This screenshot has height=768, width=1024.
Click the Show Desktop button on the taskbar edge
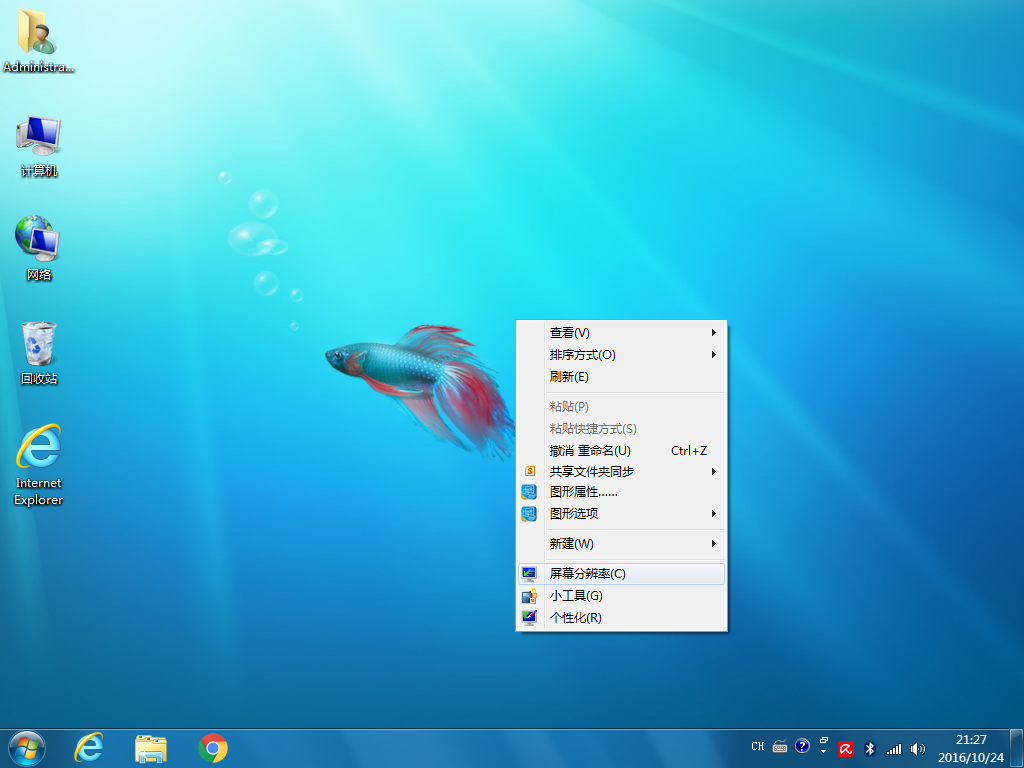click(1017, 748)
